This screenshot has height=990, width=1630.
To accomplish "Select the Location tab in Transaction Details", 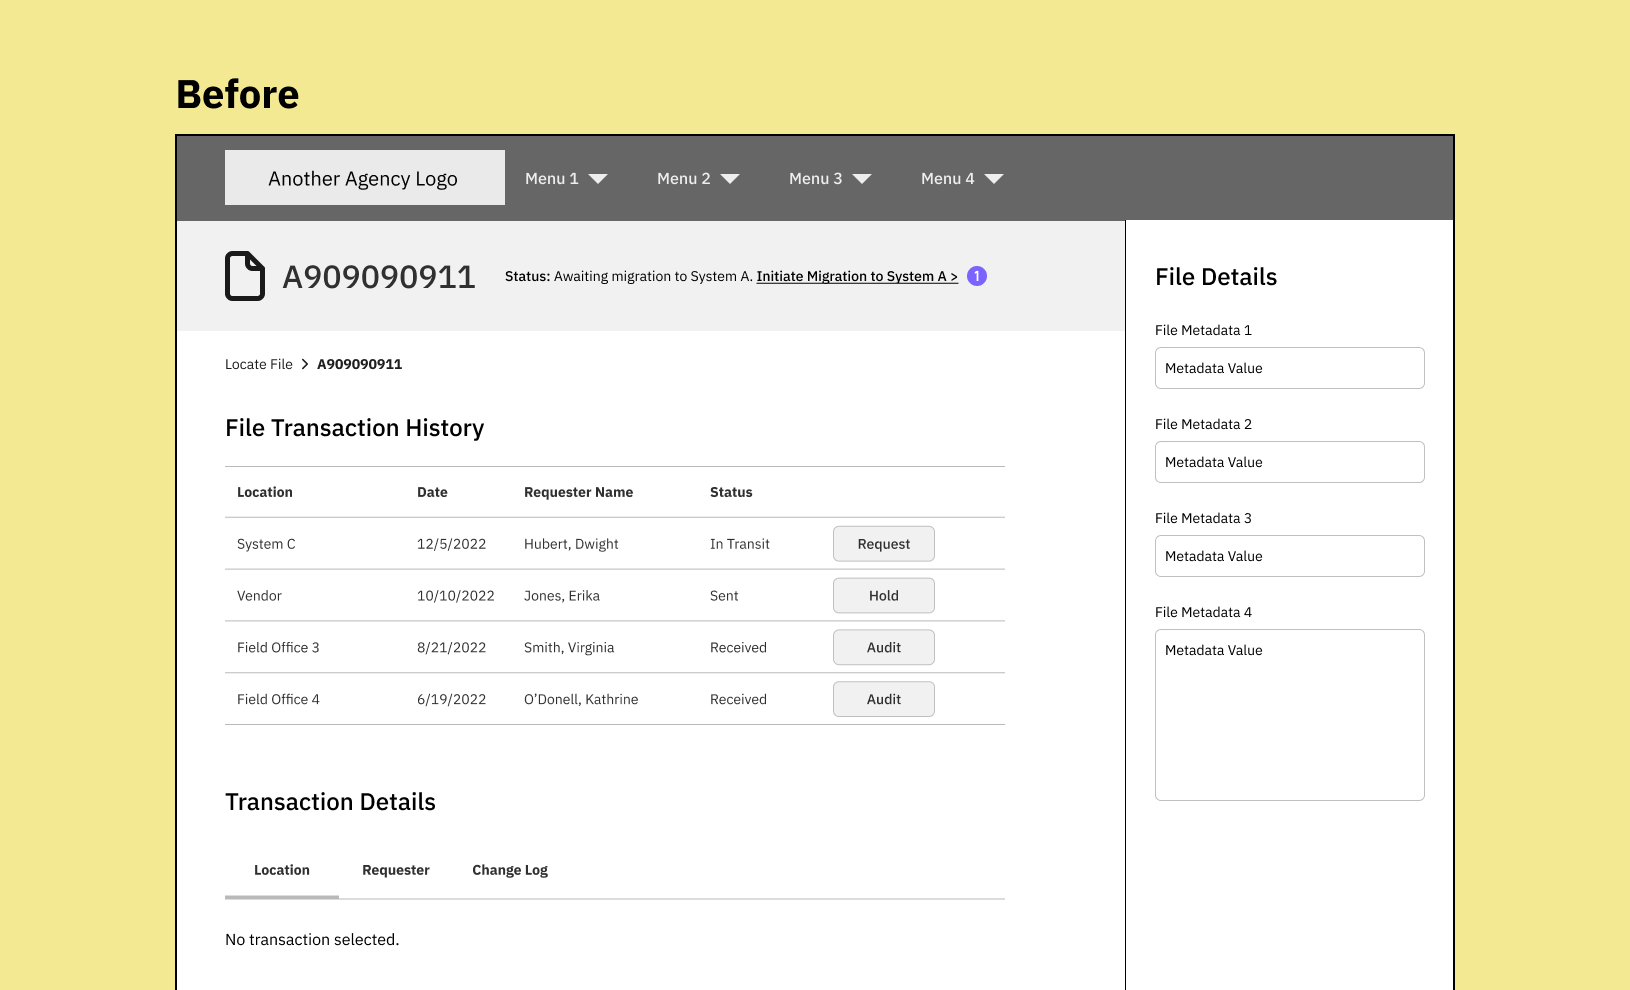I will [x=282, y=870].
